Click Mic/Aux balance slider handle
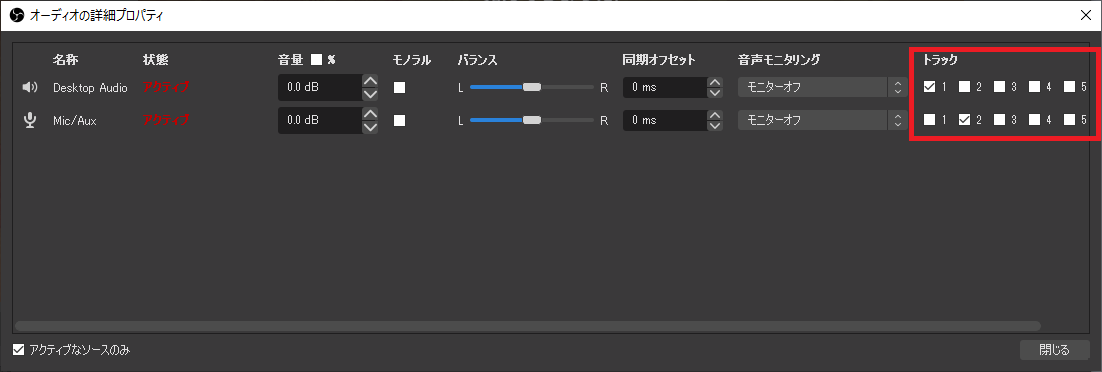 [532, 120]
